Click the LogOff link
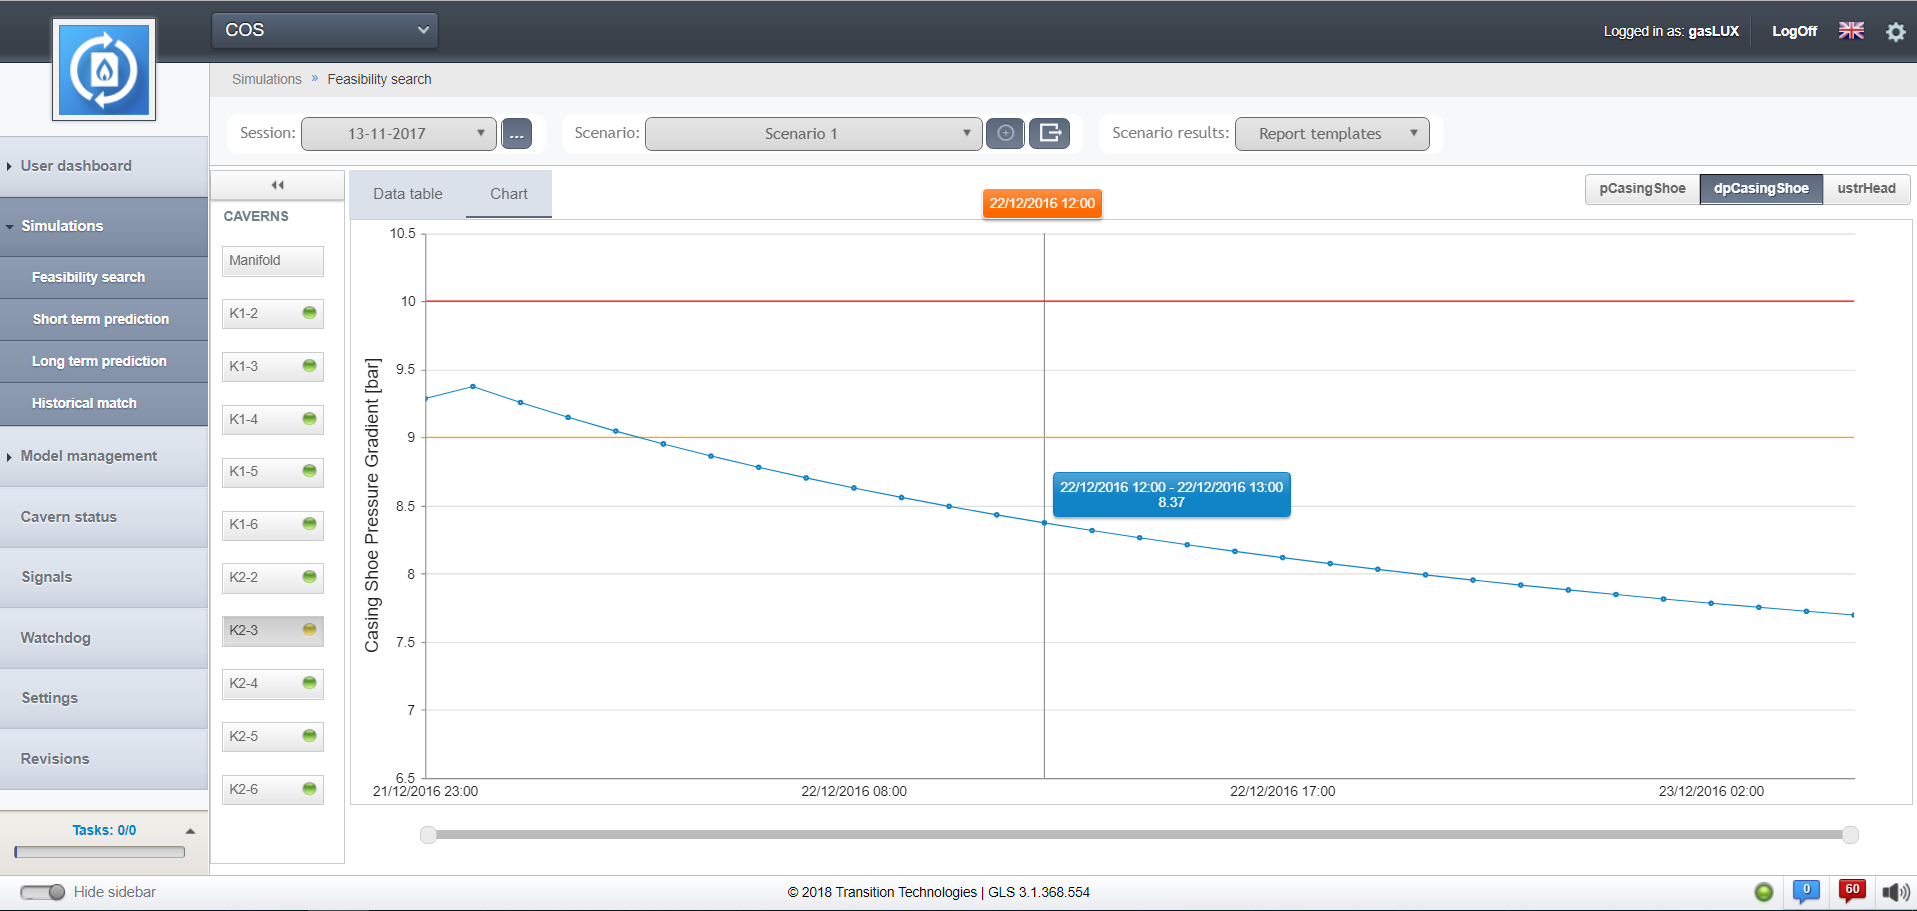This screenshot has width=1917, height=911. [1794, 31]
